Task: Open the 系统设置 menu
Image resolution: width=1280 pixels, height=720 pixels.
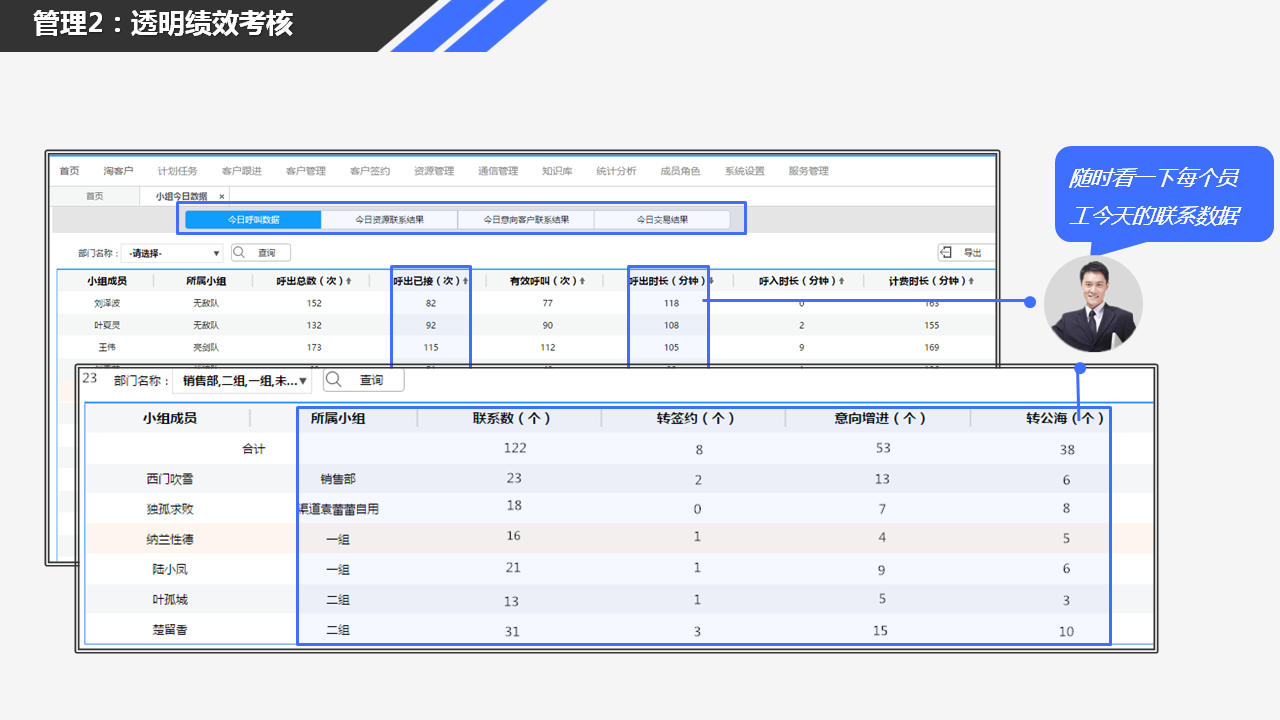Action: (x=745, y=171)
